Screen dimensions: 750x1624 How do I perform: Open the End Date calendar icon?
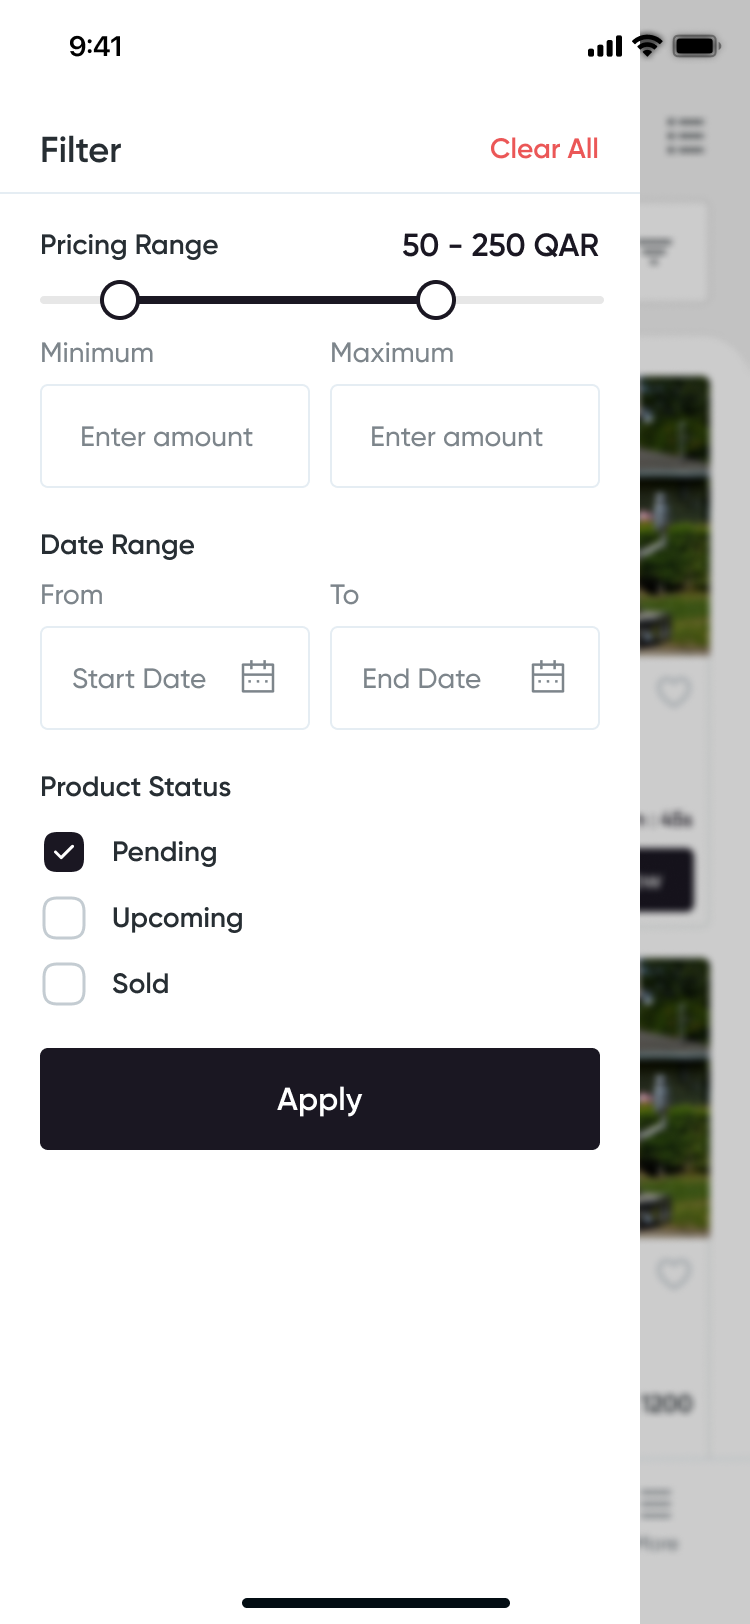click(x=548, y=677)
